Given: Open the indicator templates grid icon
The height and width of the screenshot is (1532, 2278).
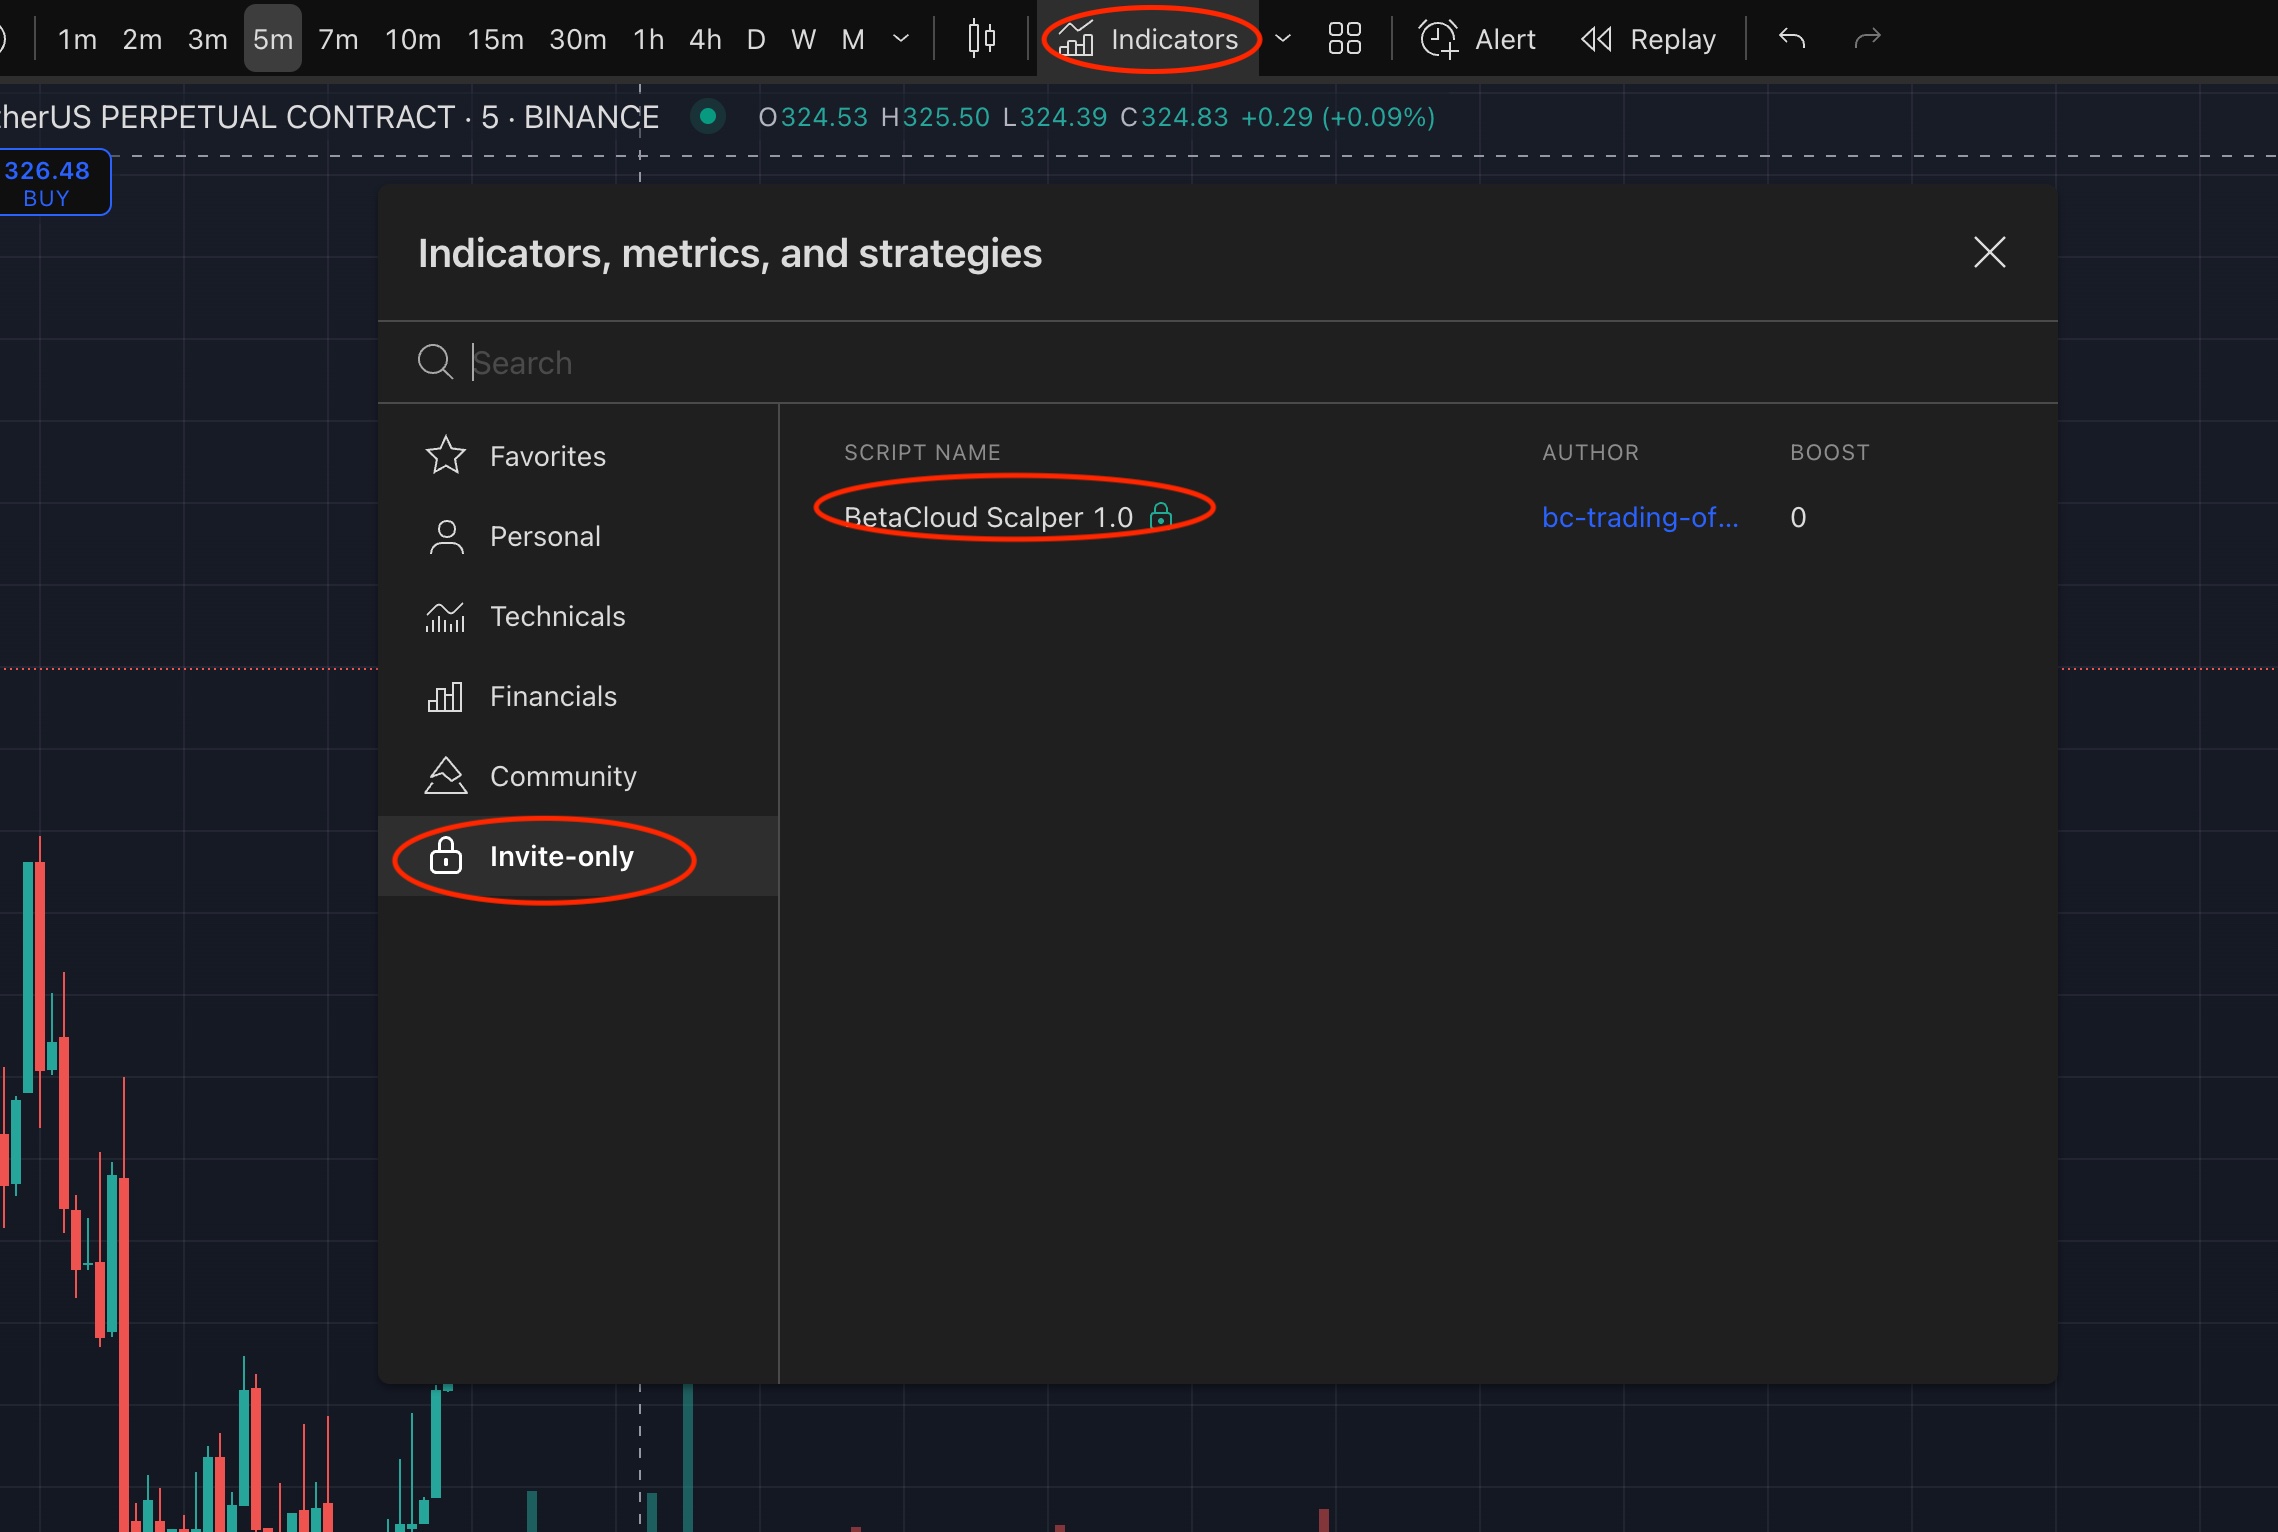Looking at the screenshot, I should [1344, 39].
